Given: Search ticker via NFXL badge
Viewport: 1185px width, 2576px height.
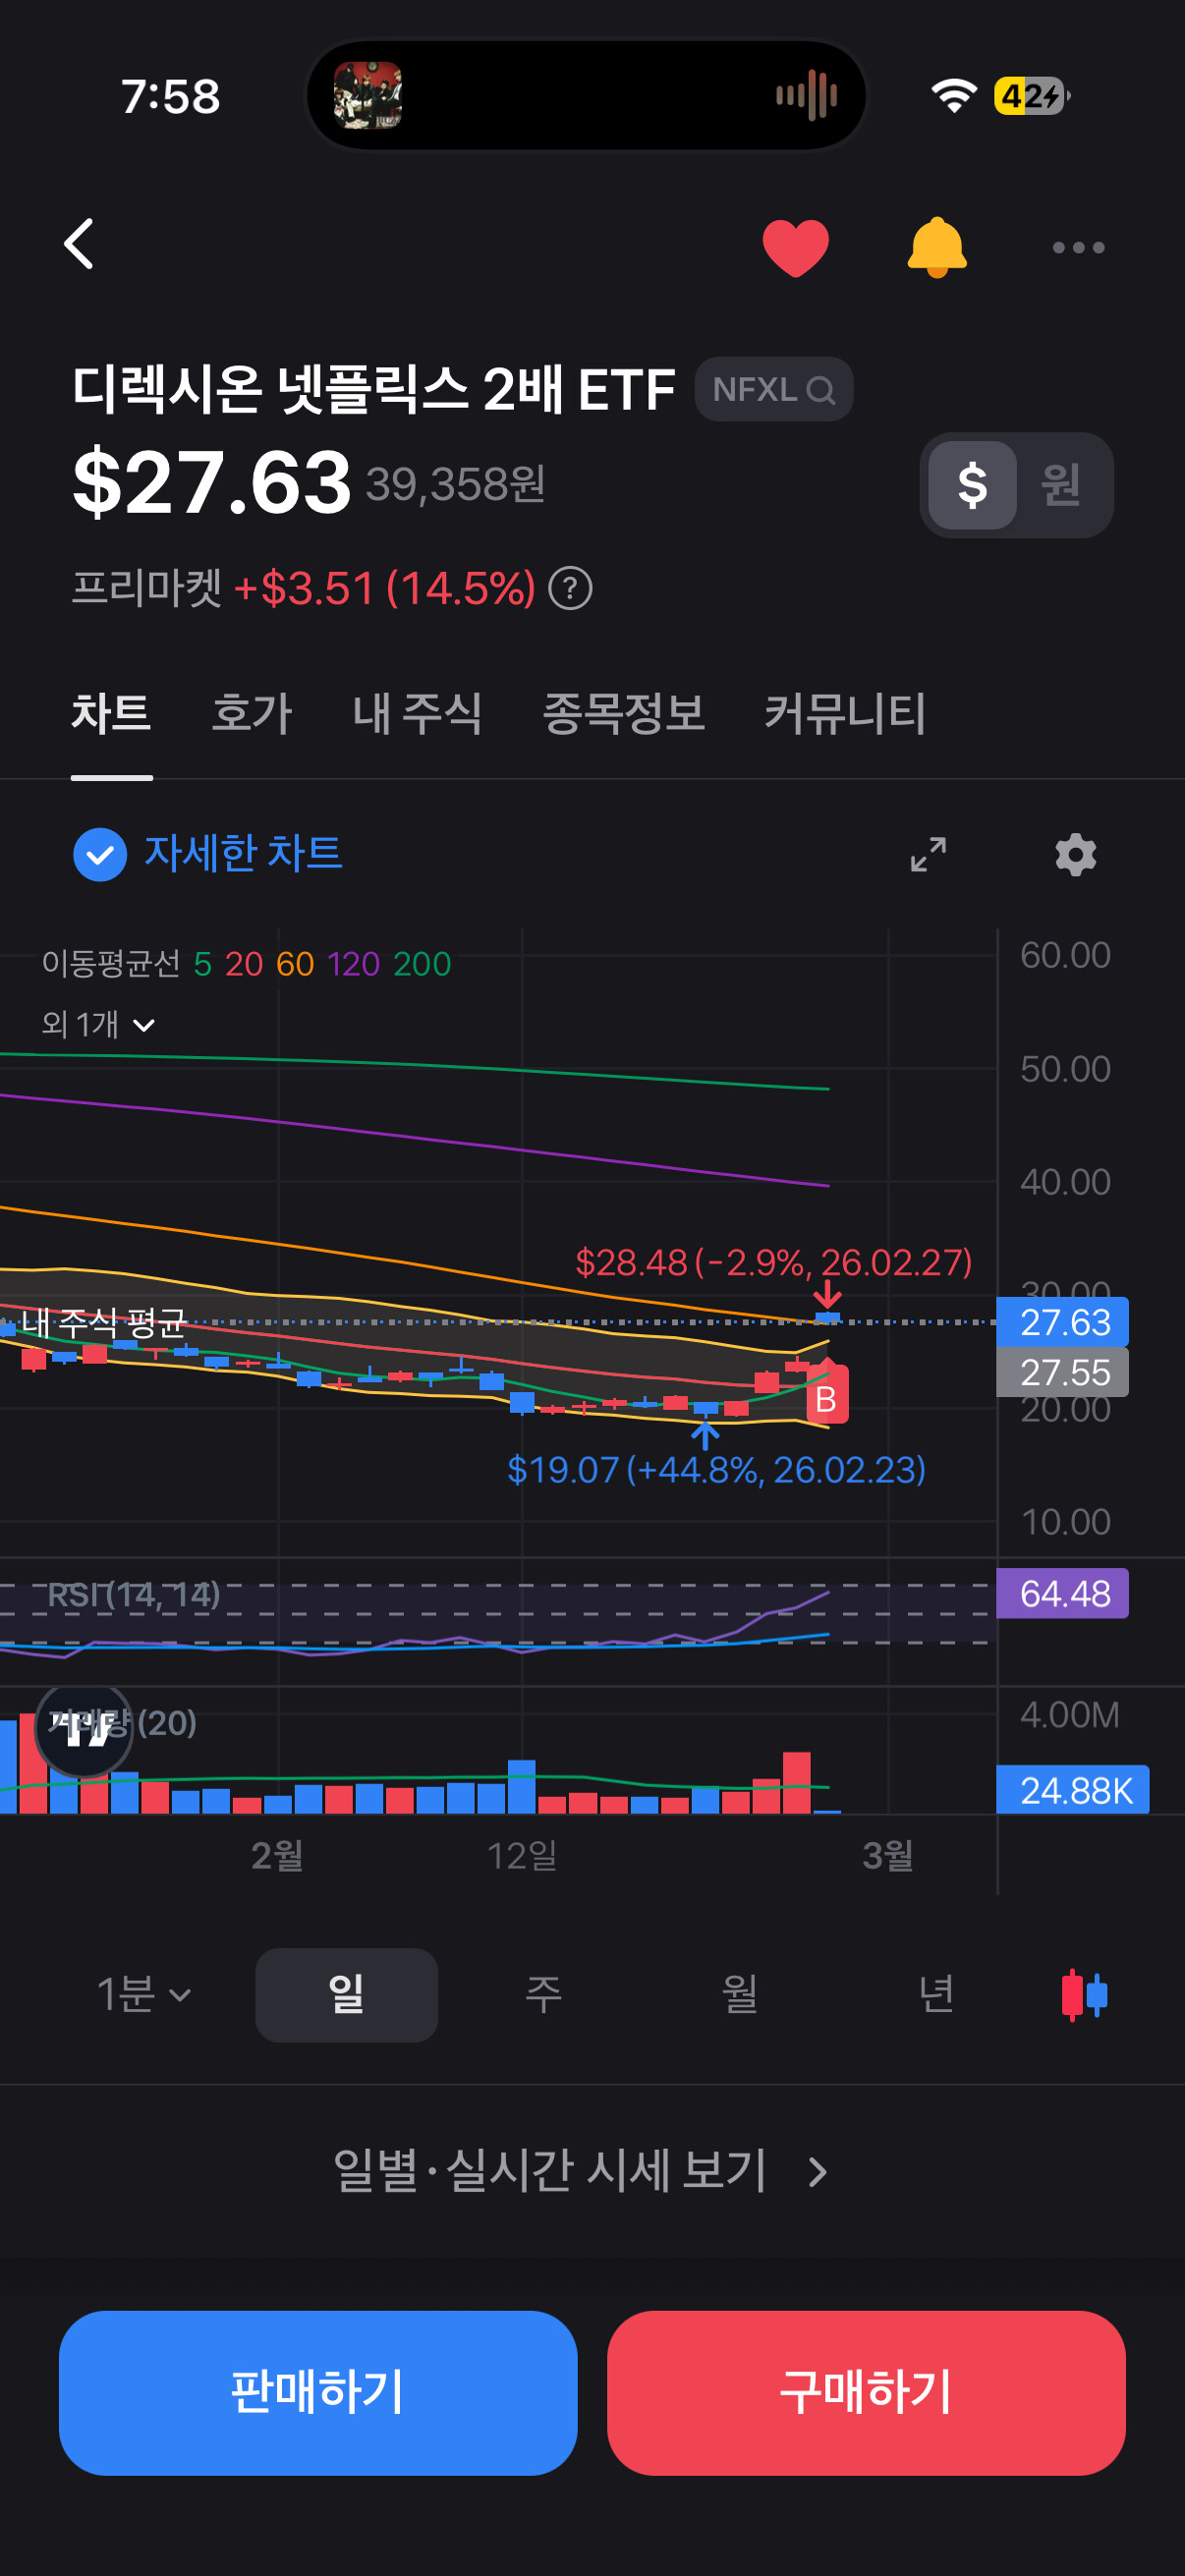Looking at the screenshot, I should click(773, 389).
